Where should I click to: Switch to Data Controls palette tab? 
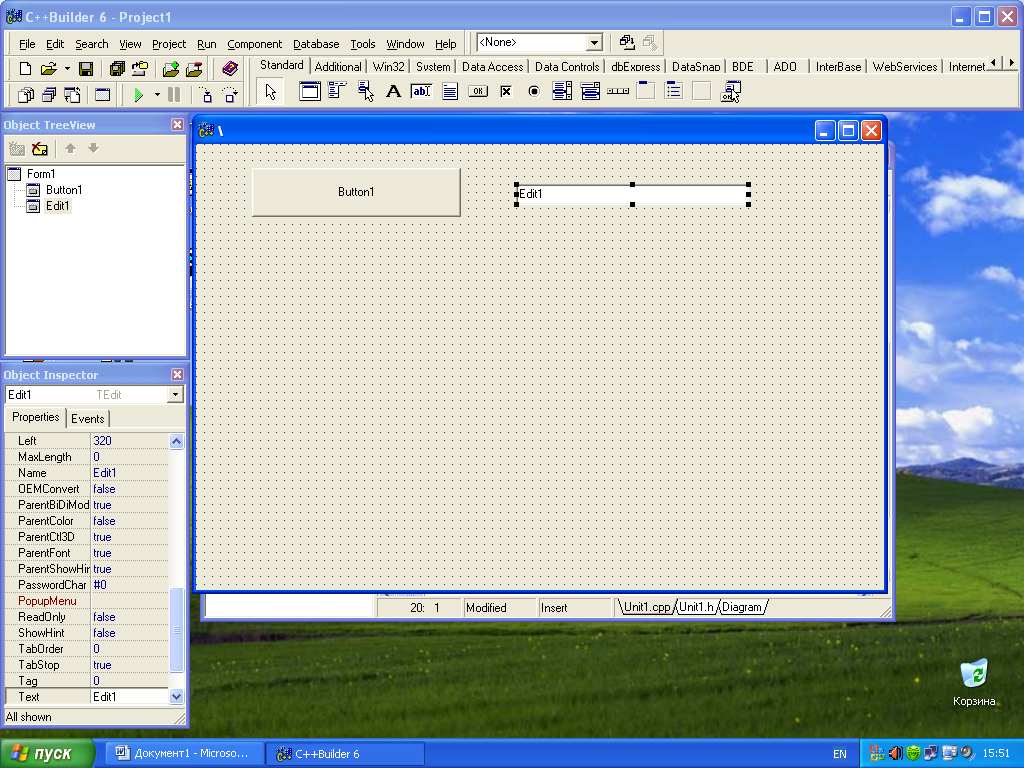coord(567,67)
